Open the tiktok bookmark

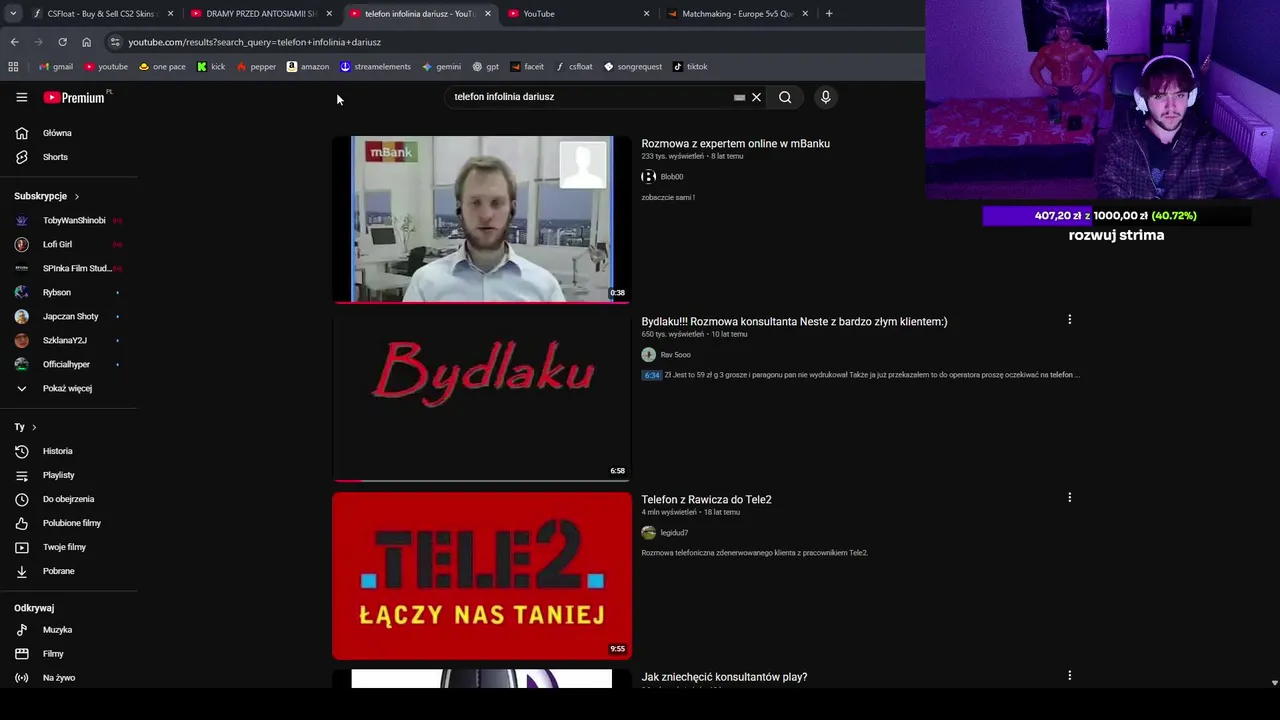(x=690, y=67)
